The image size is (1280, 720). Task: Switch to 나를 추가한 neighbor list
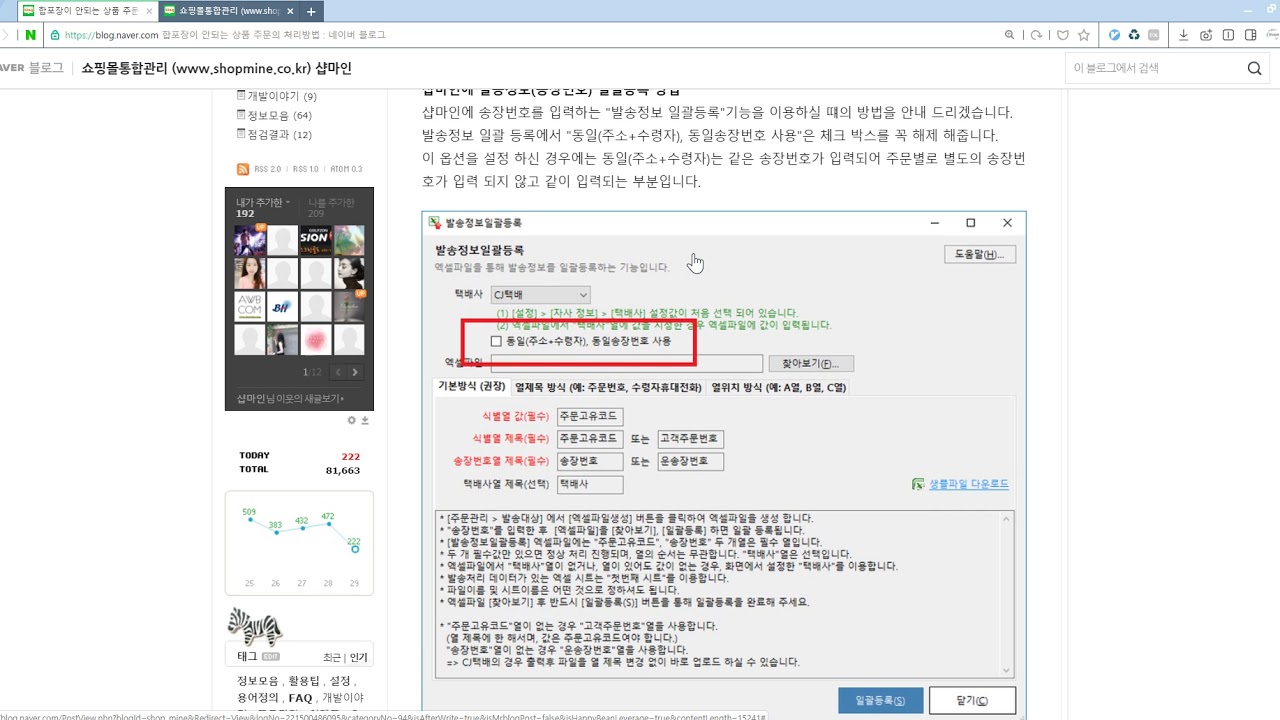click(331, 202)
